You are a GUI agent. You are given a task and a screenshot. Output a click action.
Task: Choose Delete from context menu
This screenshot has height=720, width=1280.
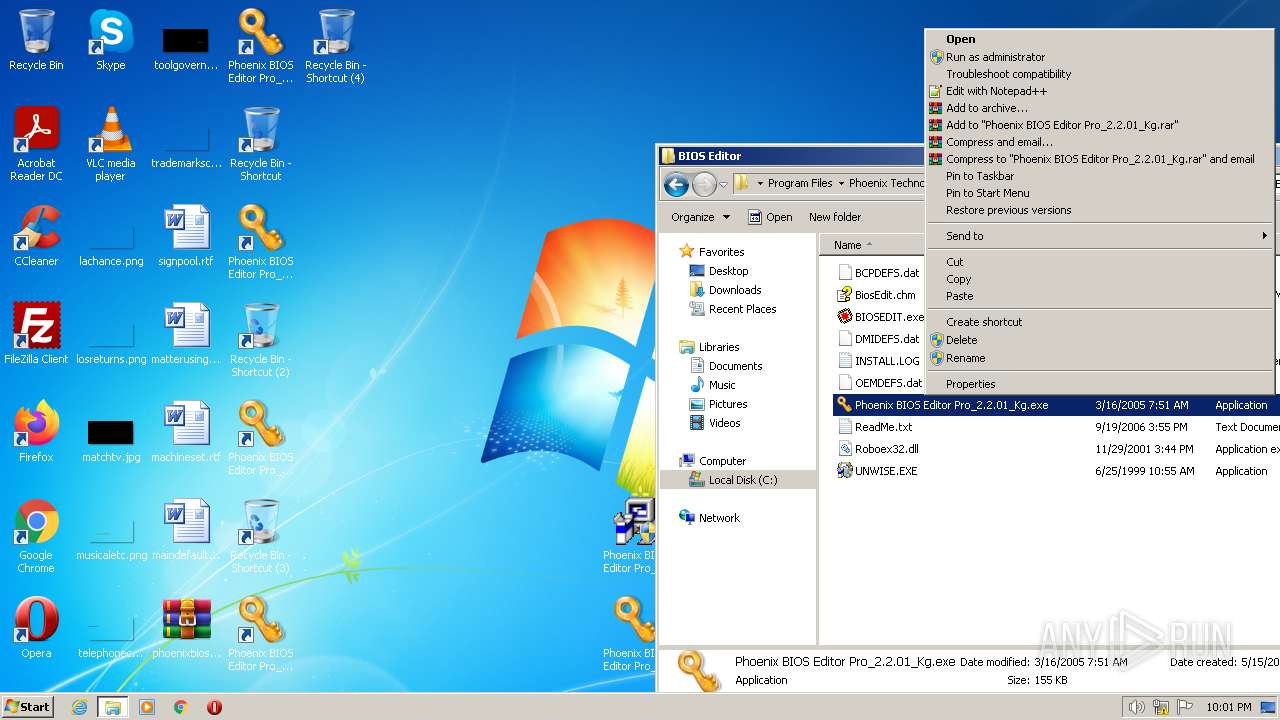961,340
